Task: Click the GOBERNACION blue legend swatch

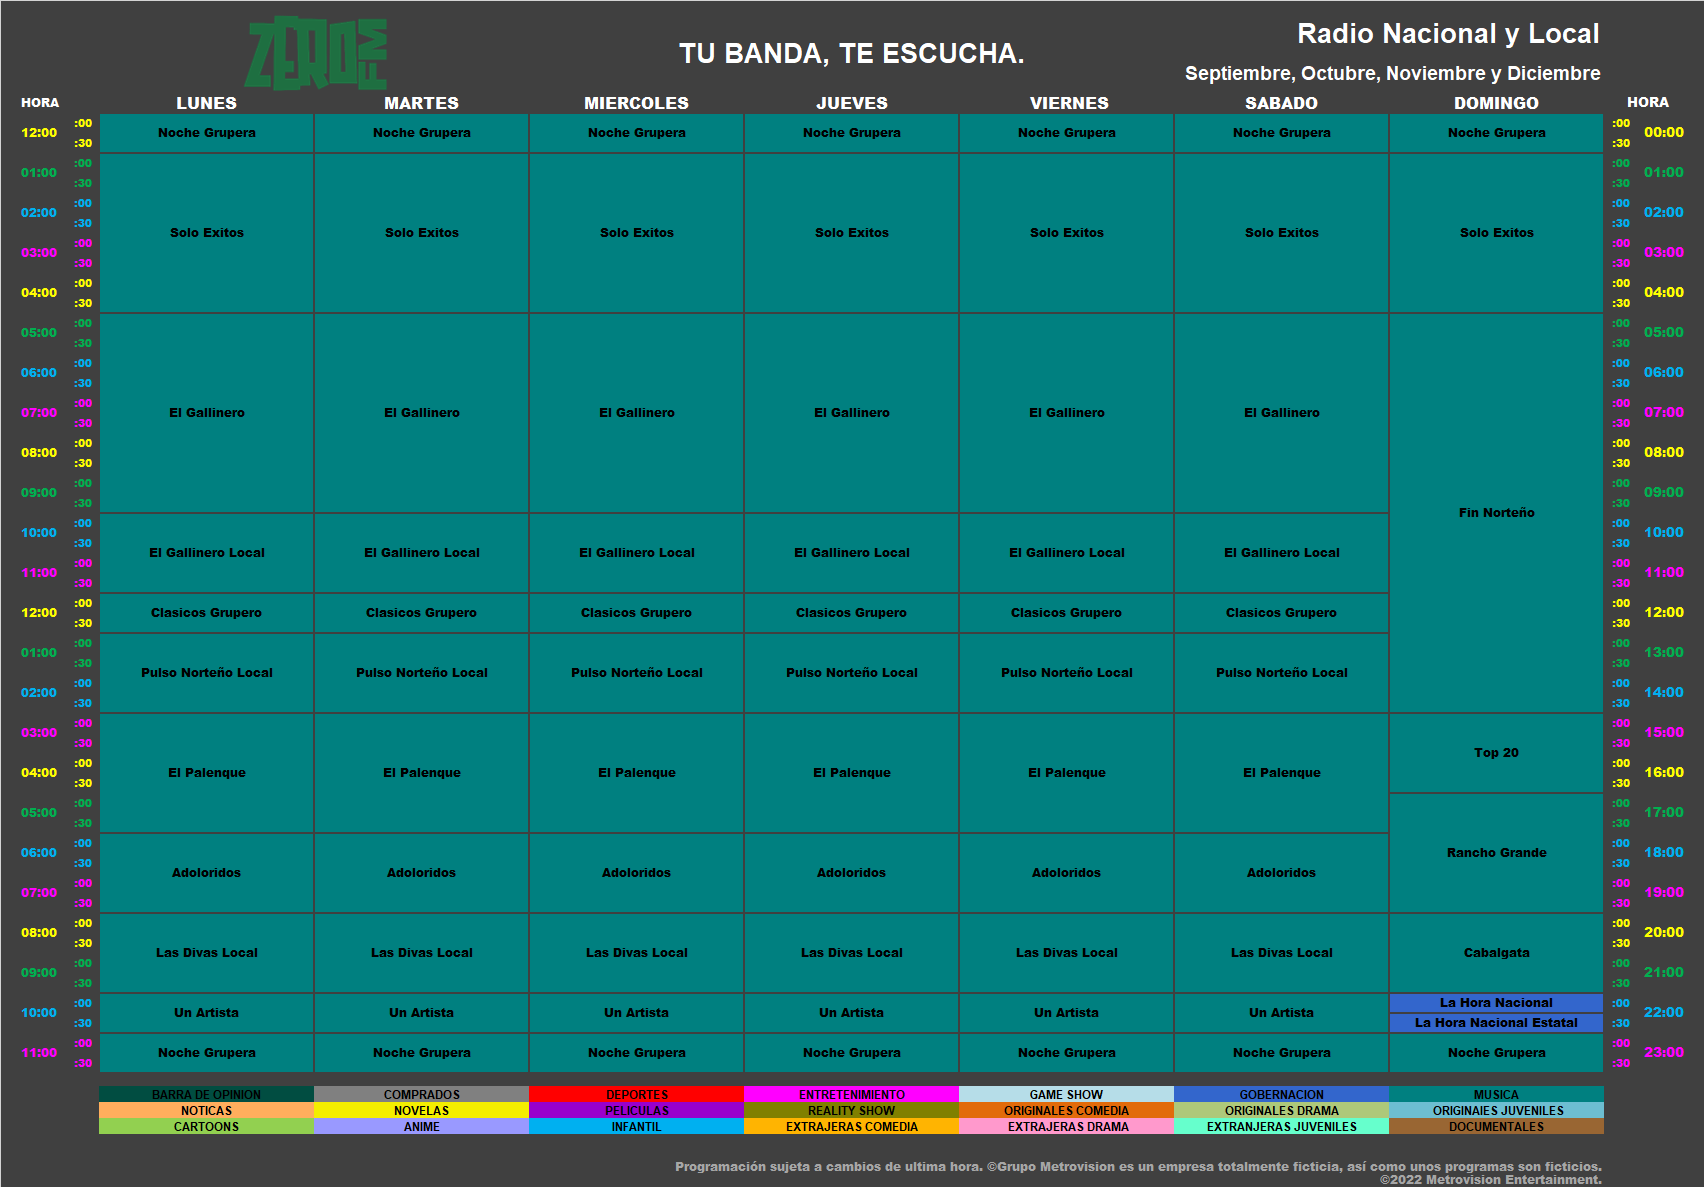Action: pyautogui.click(x=1282, y=1094)
